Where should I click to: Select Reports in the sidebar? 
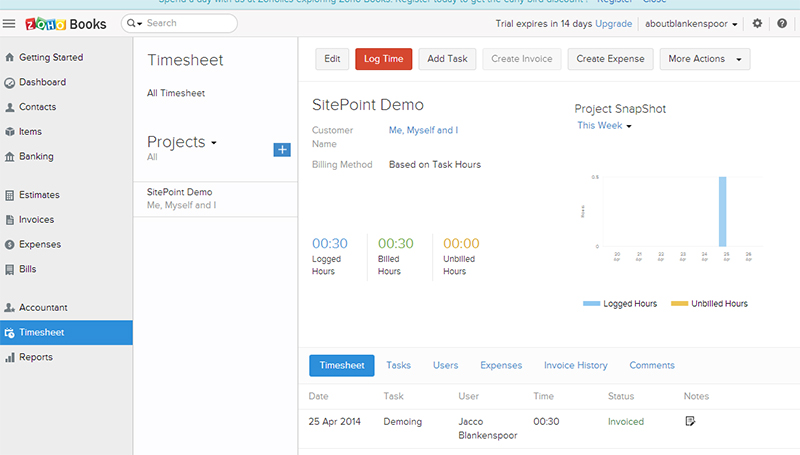(x=36, y=357)
